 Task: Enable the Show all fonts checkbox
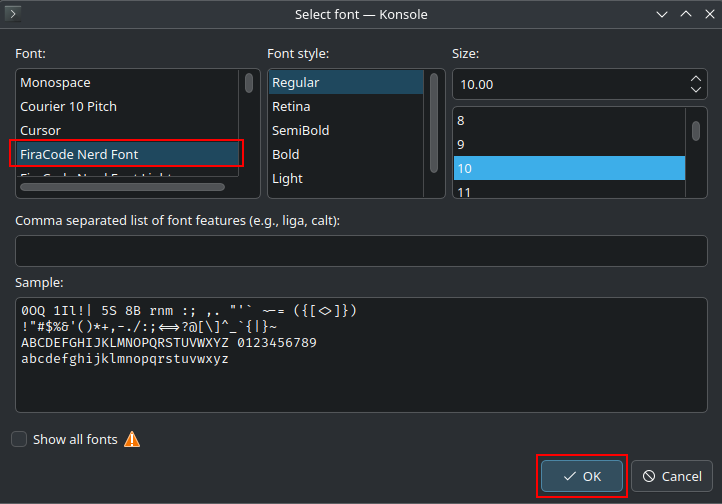[19, 439]
